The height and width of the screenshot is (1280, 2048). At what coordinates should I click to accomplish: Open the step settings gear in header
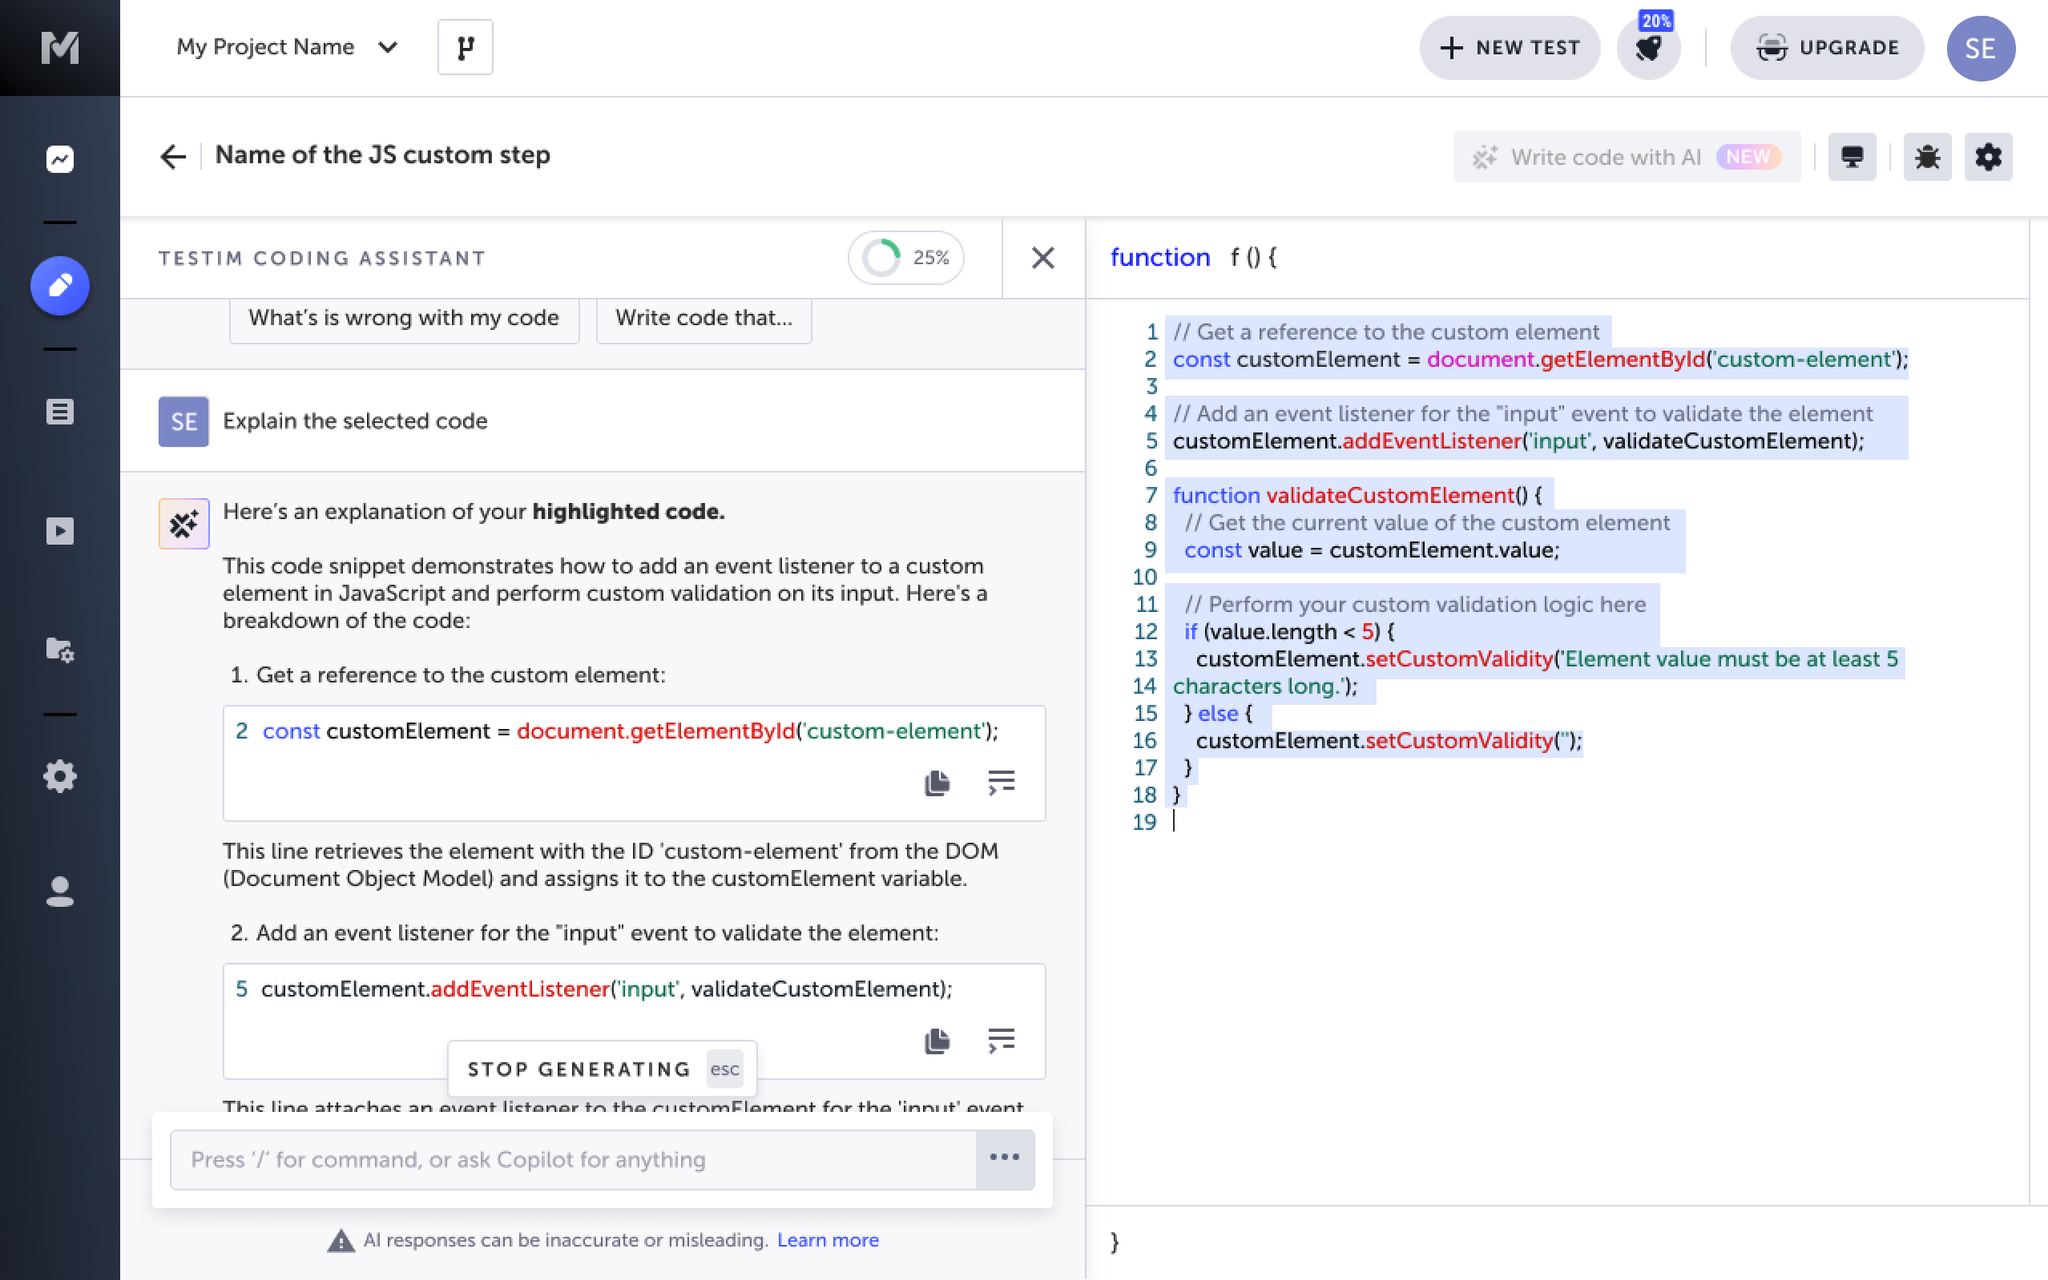point(1989,157)
